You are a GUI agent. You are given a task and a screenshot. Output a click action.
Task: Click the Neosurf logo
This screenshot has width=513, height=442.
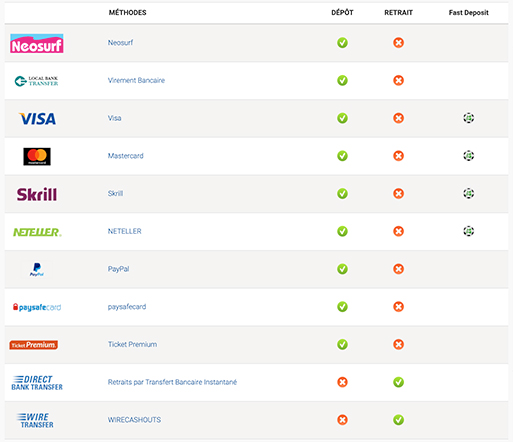[37, 43]
